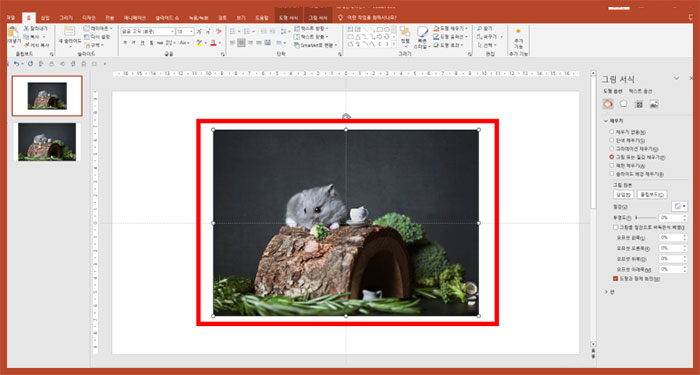
Task: Select the Gradient fill radio button
Action: click(x=611, y=149)
